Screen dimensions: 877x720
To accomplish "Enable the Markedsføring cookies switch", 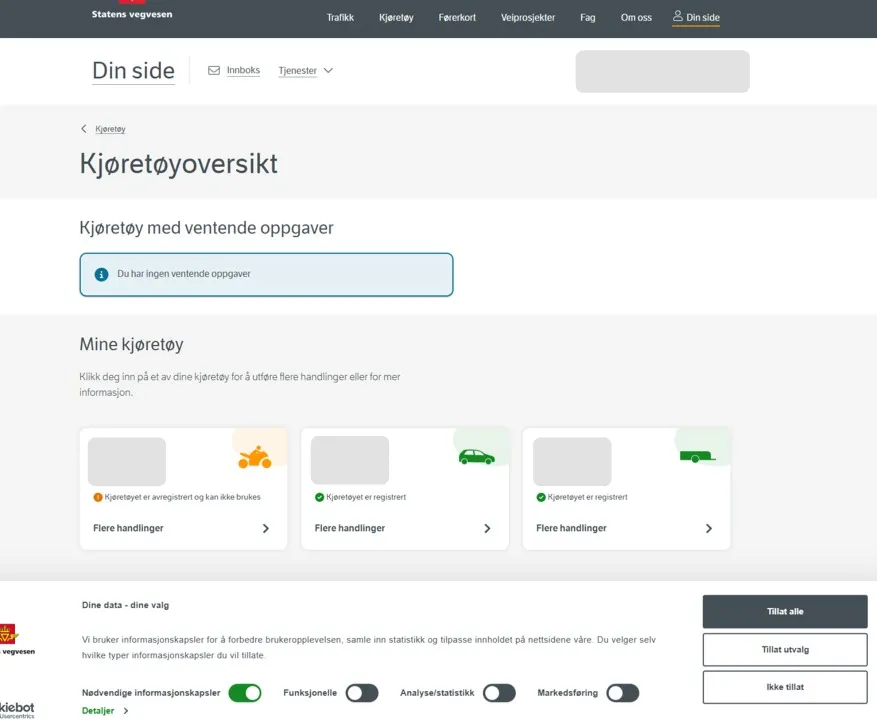I will tap(623, 693).
